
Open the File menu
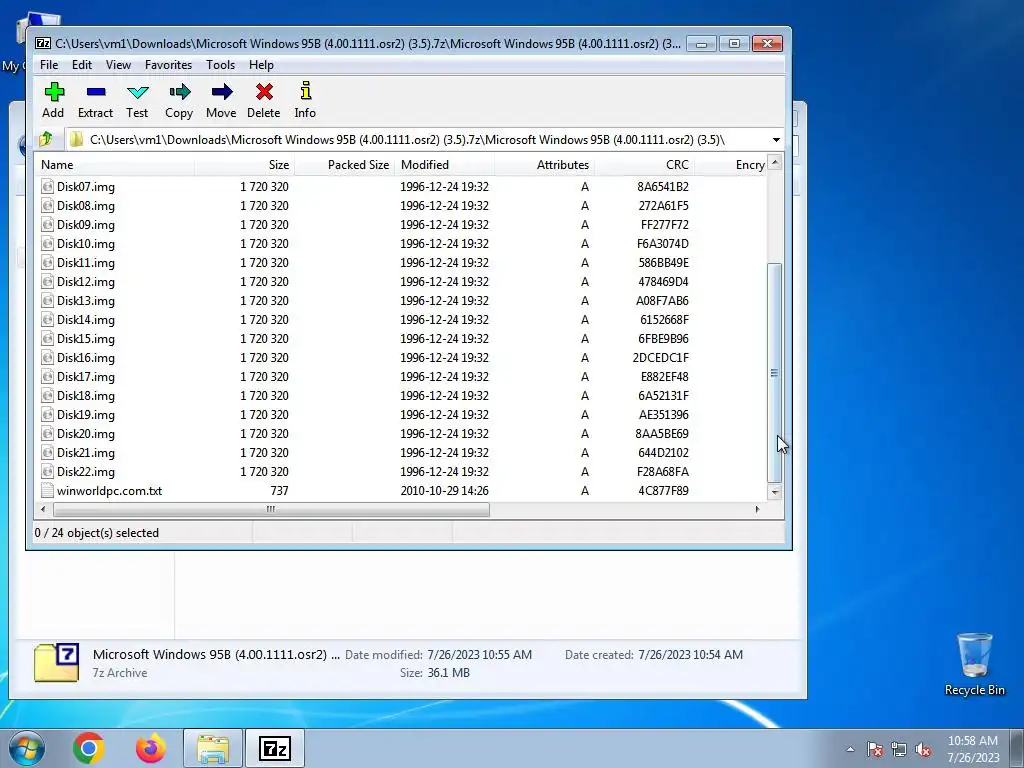[49, 65]
